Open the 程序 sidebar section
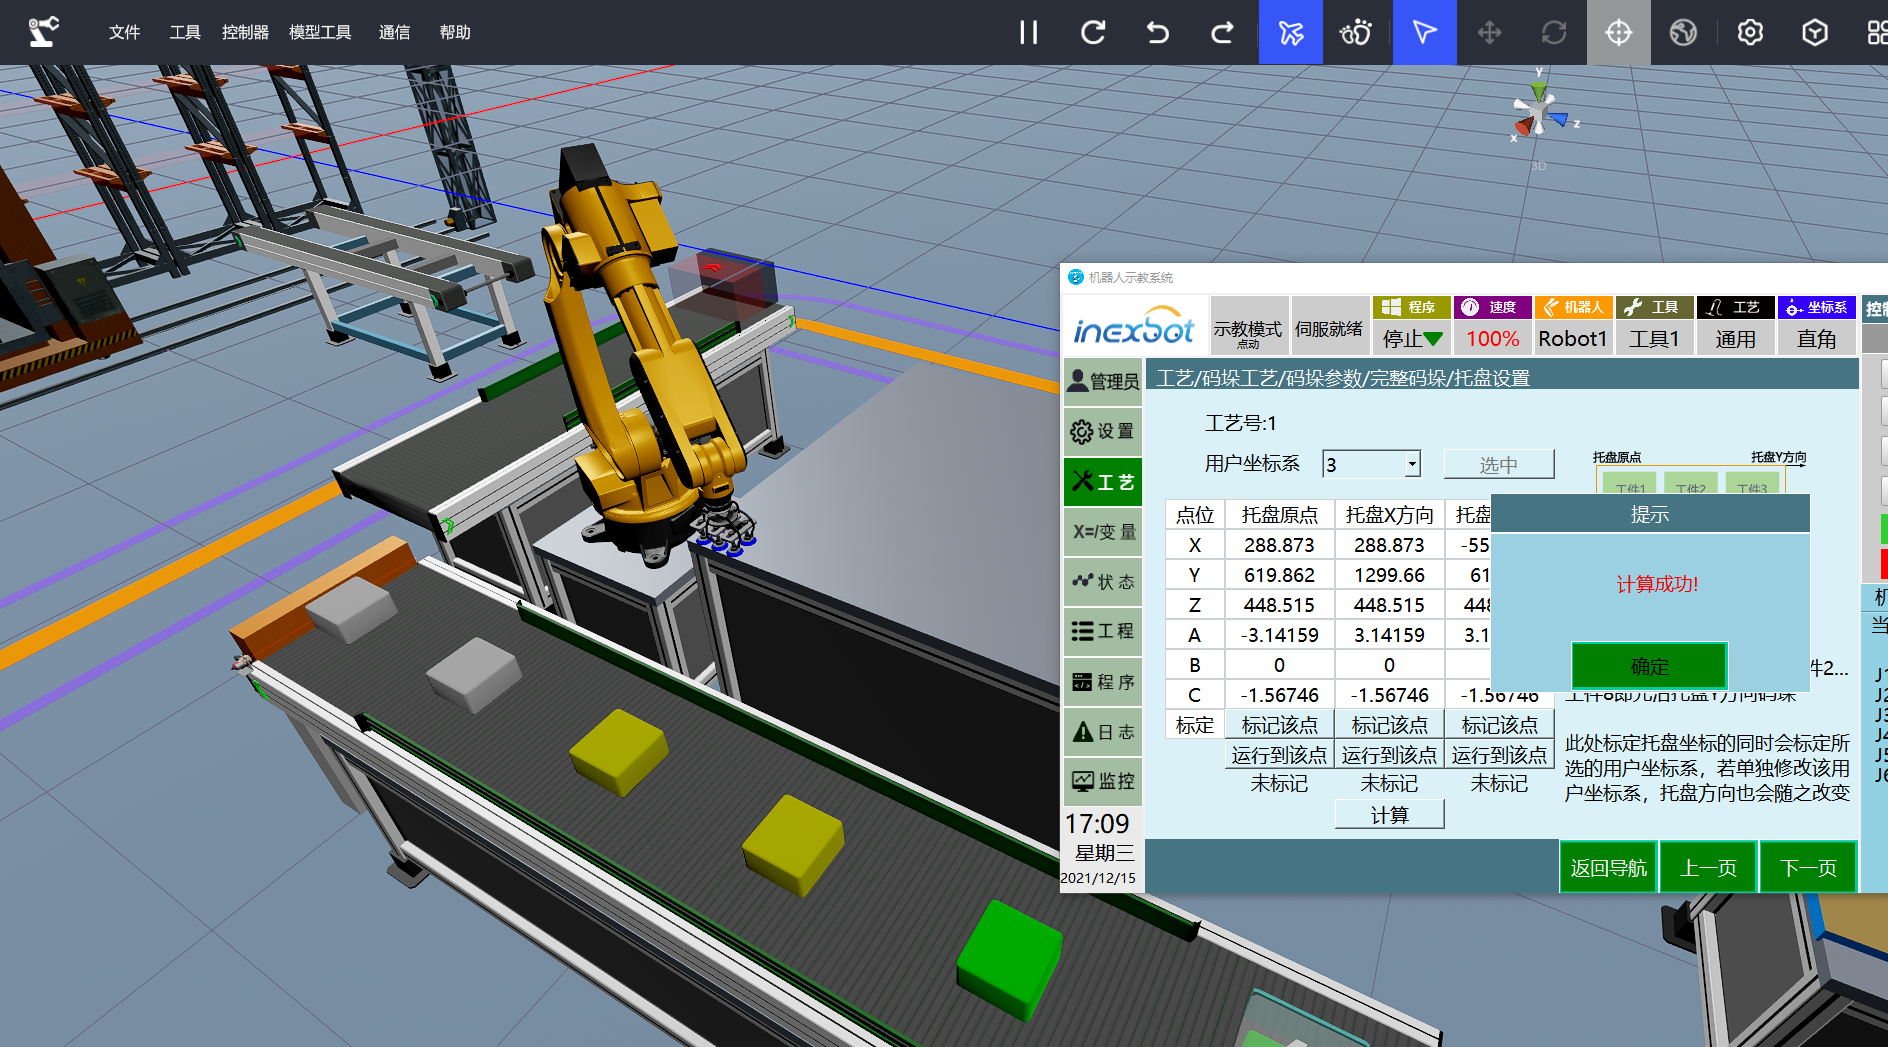Viewport: 1888px width, 1047px height. click(x=1103, y=682)
